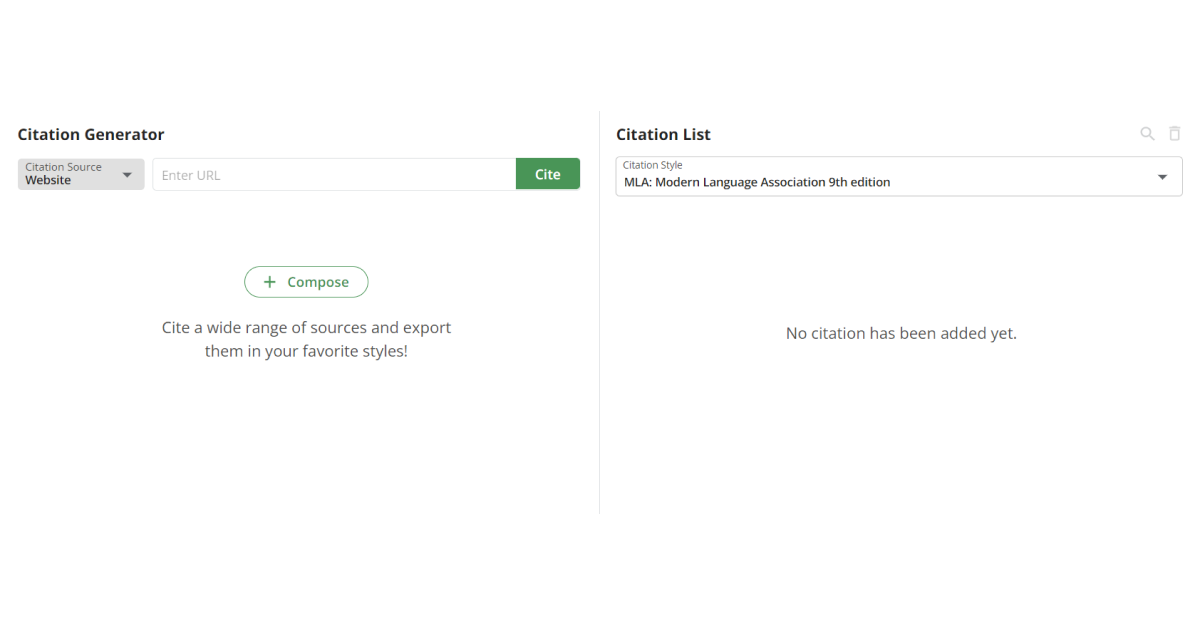This screenshot has width=1200, height=630.
Task: Click the "No citation has been added yet" message
Action: pos(901,333)
